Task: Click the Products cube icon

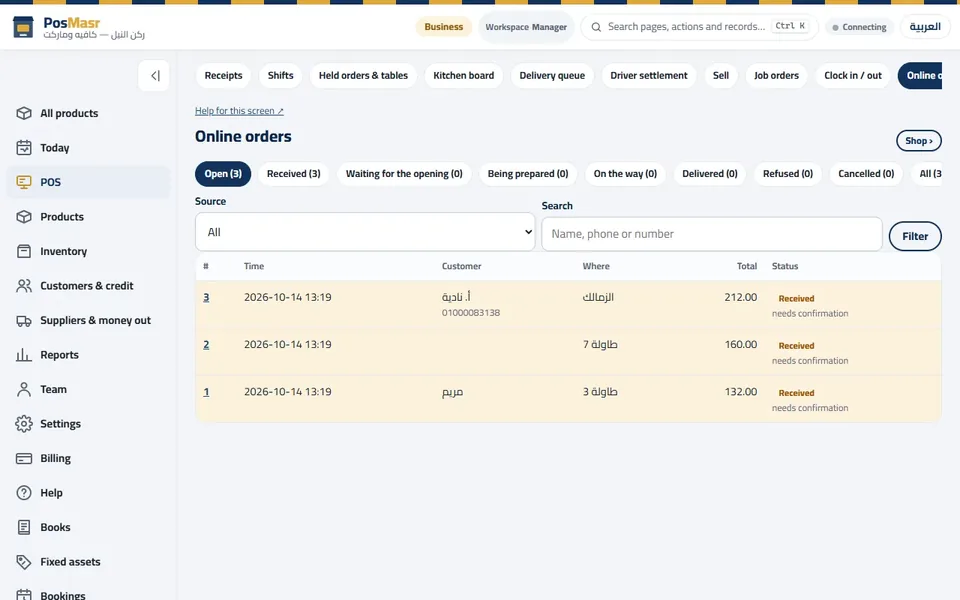Action: pos(24,217)
